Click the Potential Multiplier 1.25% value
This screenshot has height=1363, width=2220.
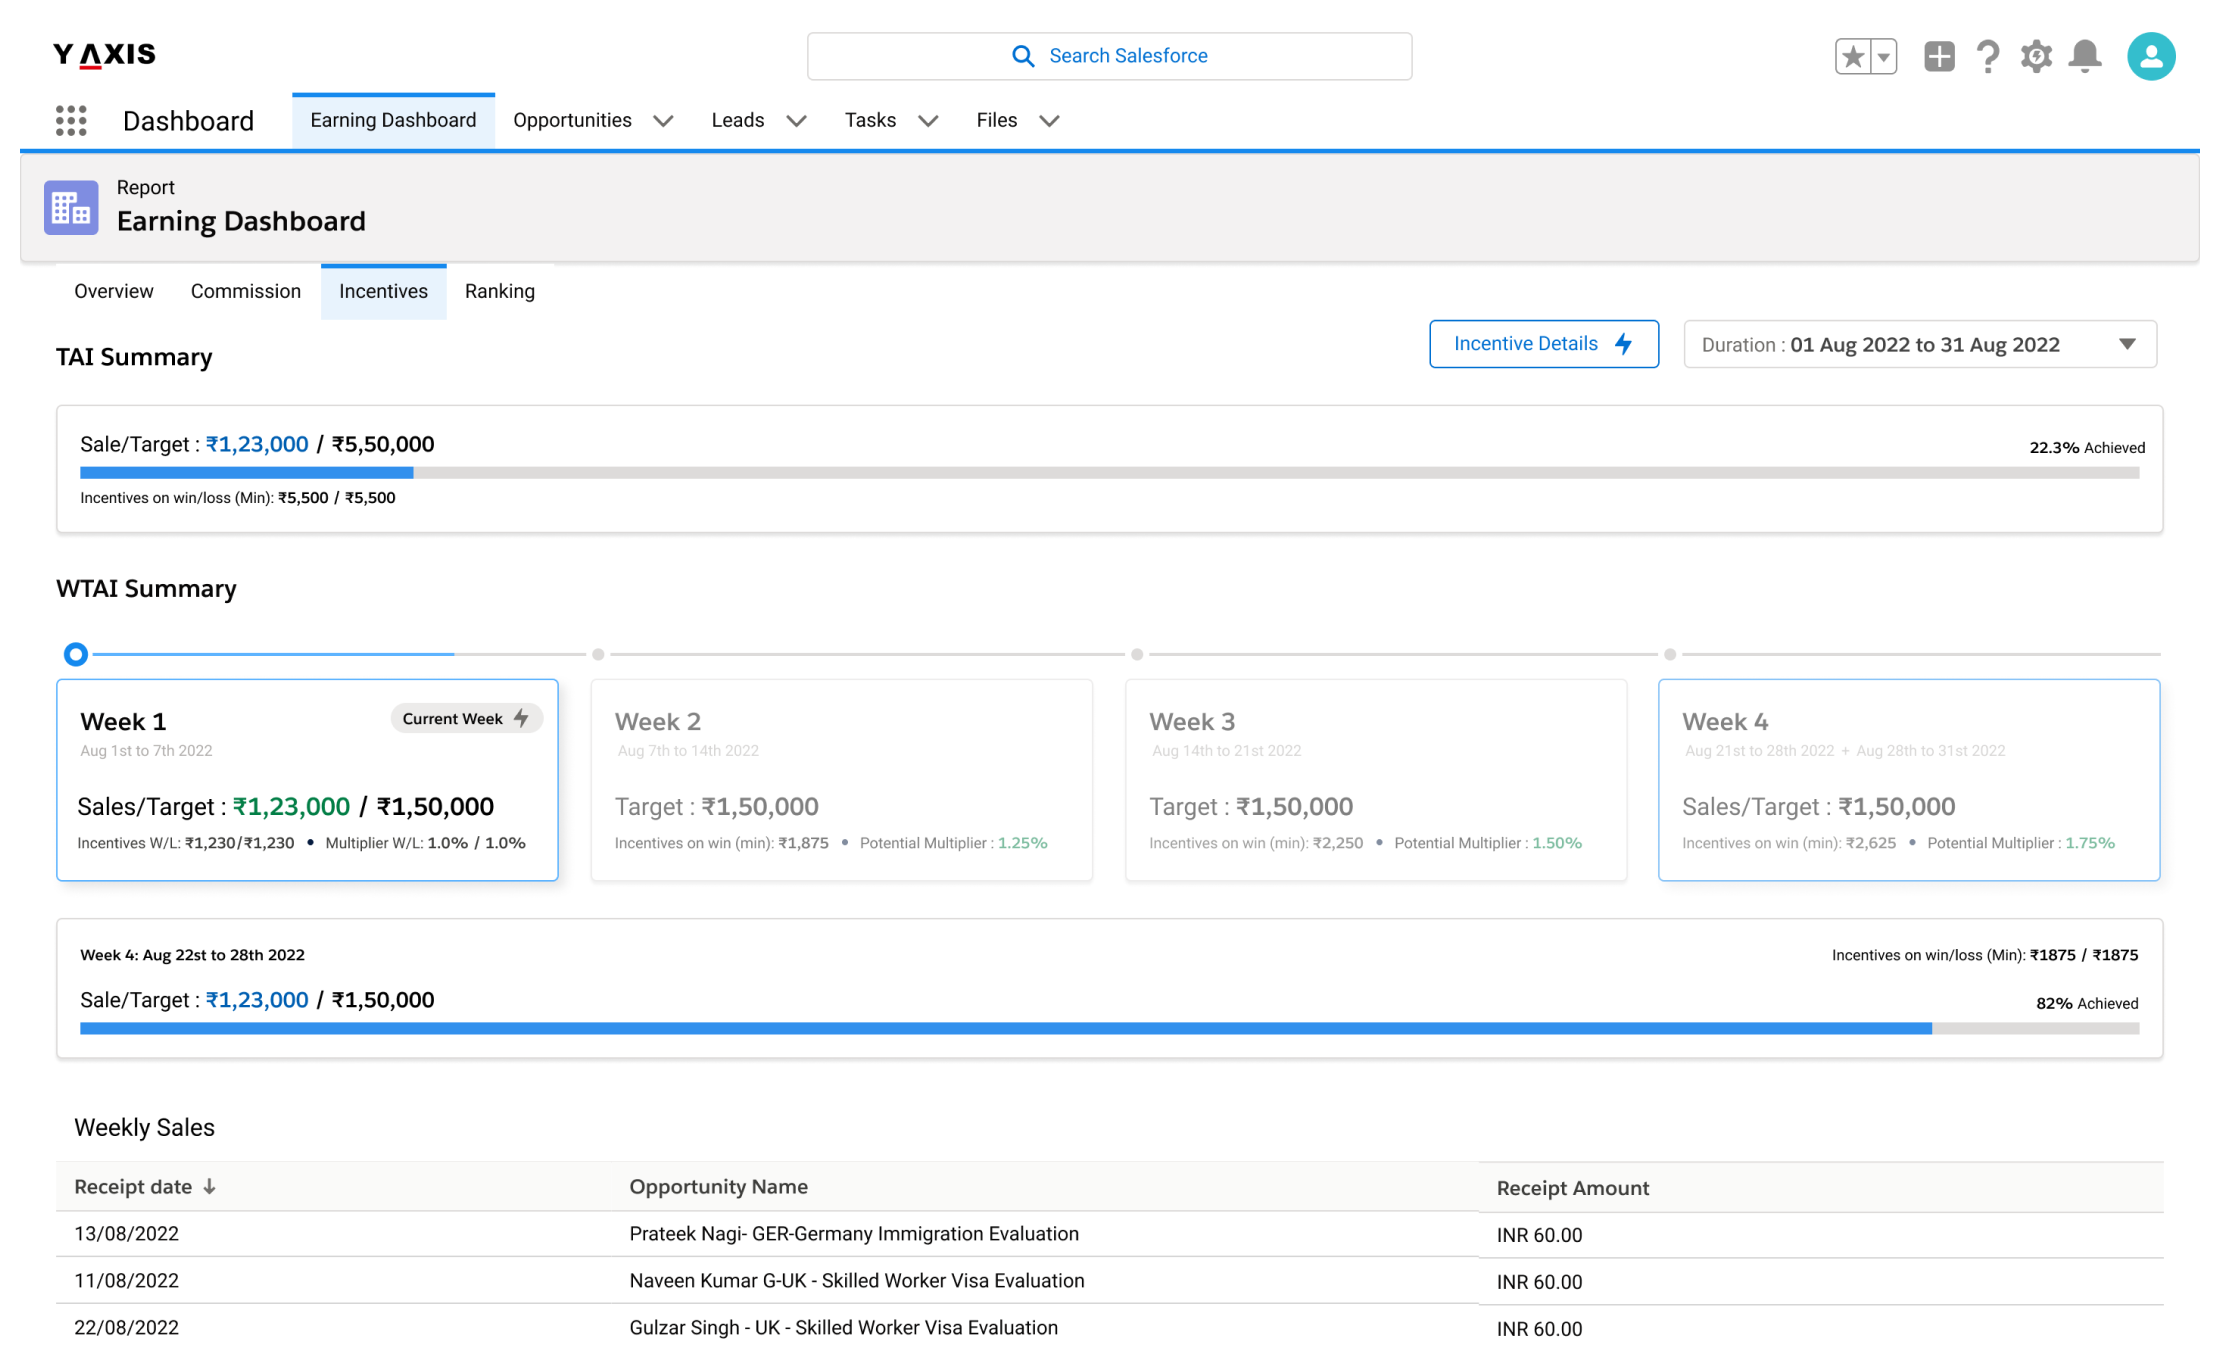click(x=1023, y=843)
